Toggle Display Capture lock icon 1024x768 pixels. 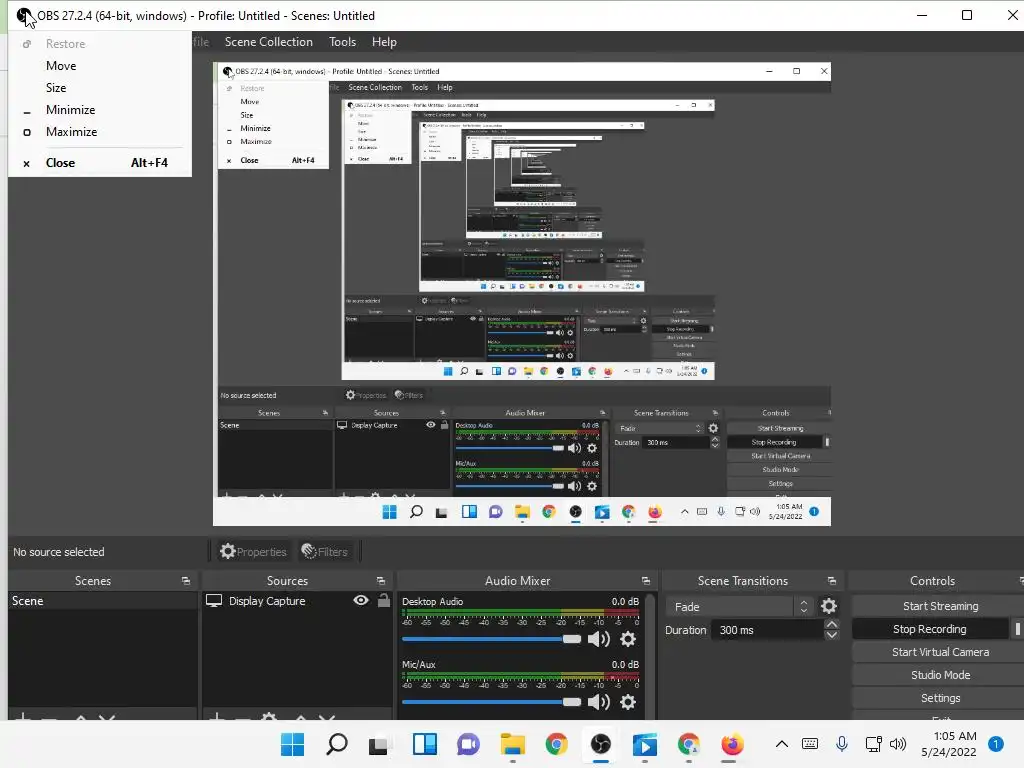coord(384,600)
